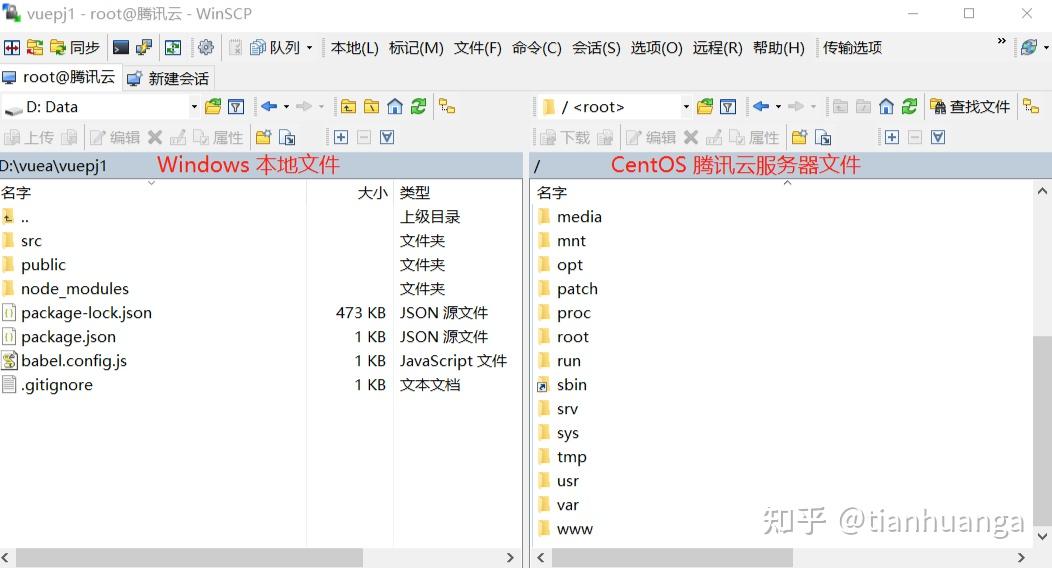
Task: Show hidden toolbar items via » chevron
Action: (1001, 42)
